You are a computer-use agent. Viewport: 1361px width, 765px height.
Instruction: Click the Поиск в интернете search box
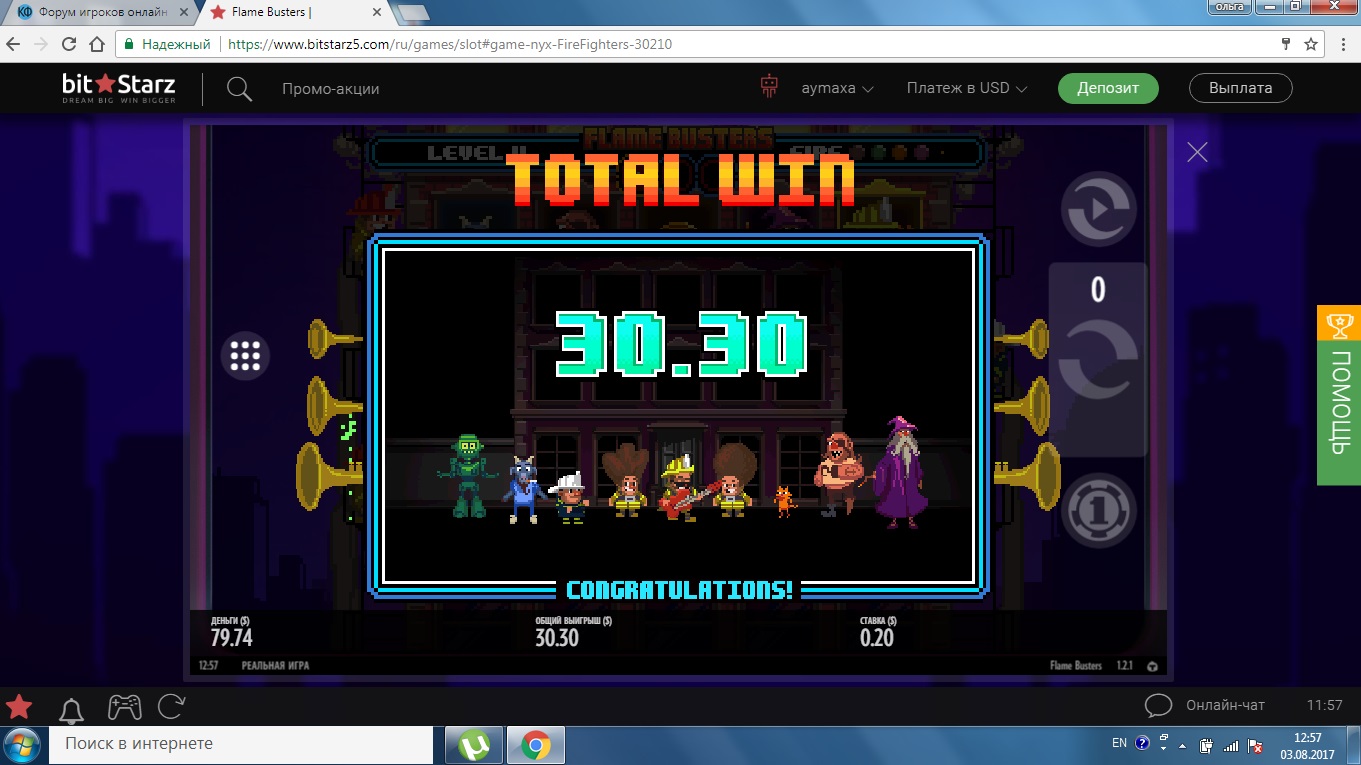coord(240,744)
